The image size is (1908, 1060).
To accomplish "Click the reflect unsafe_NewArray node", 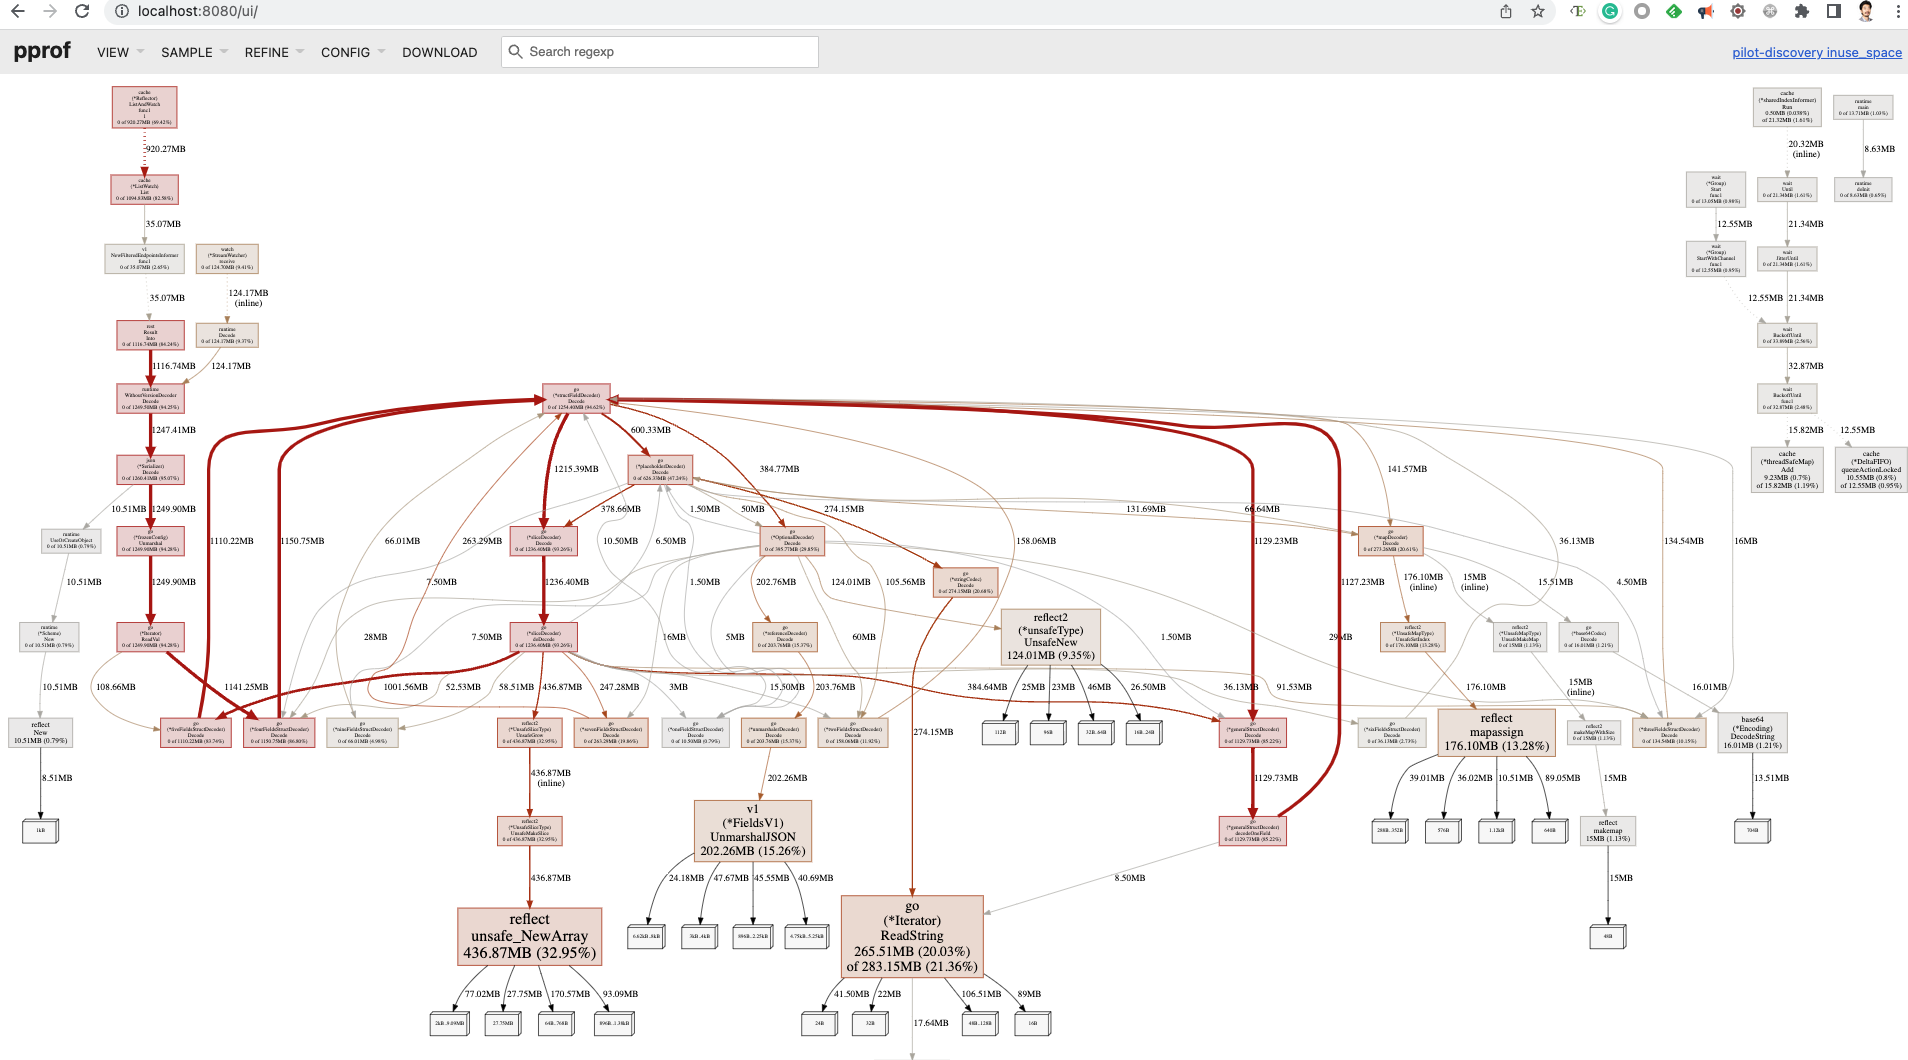I will [529, 936].
